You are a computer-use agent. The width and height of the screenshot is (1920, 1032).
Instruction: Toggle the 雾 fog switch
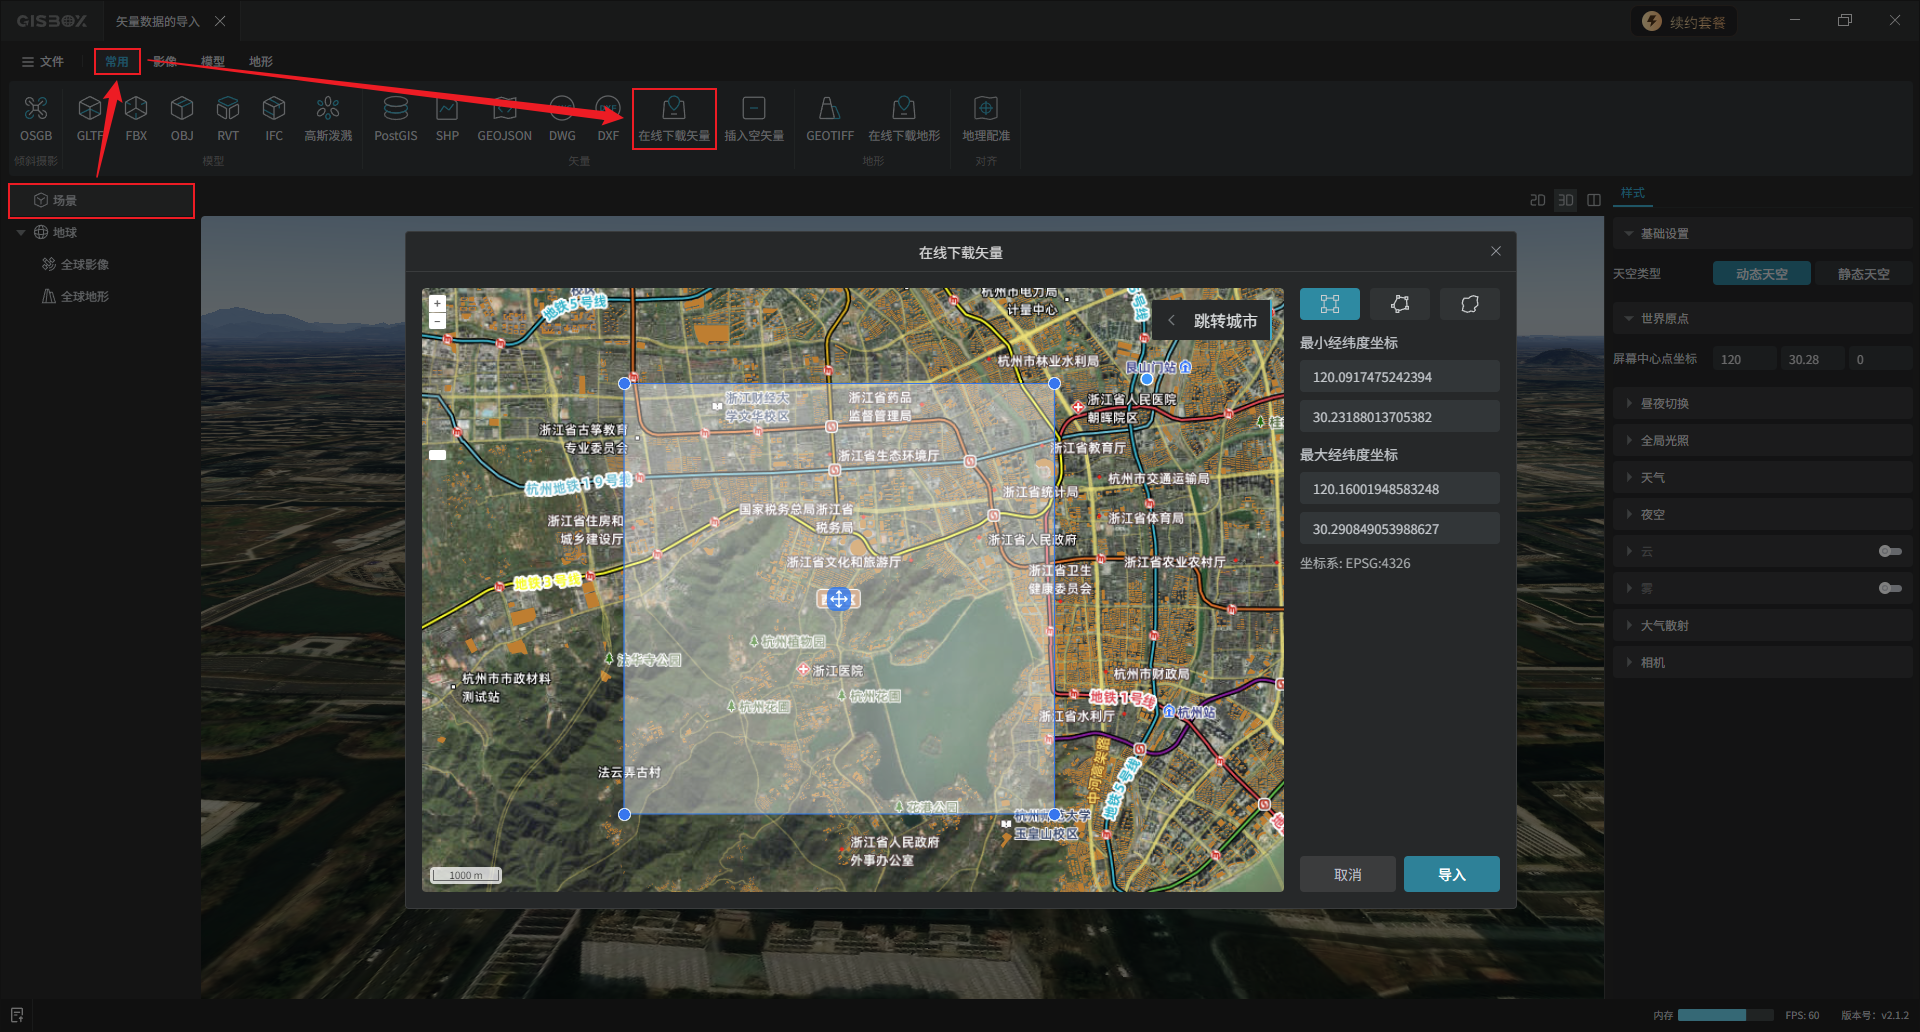[x=1889, y=588]
